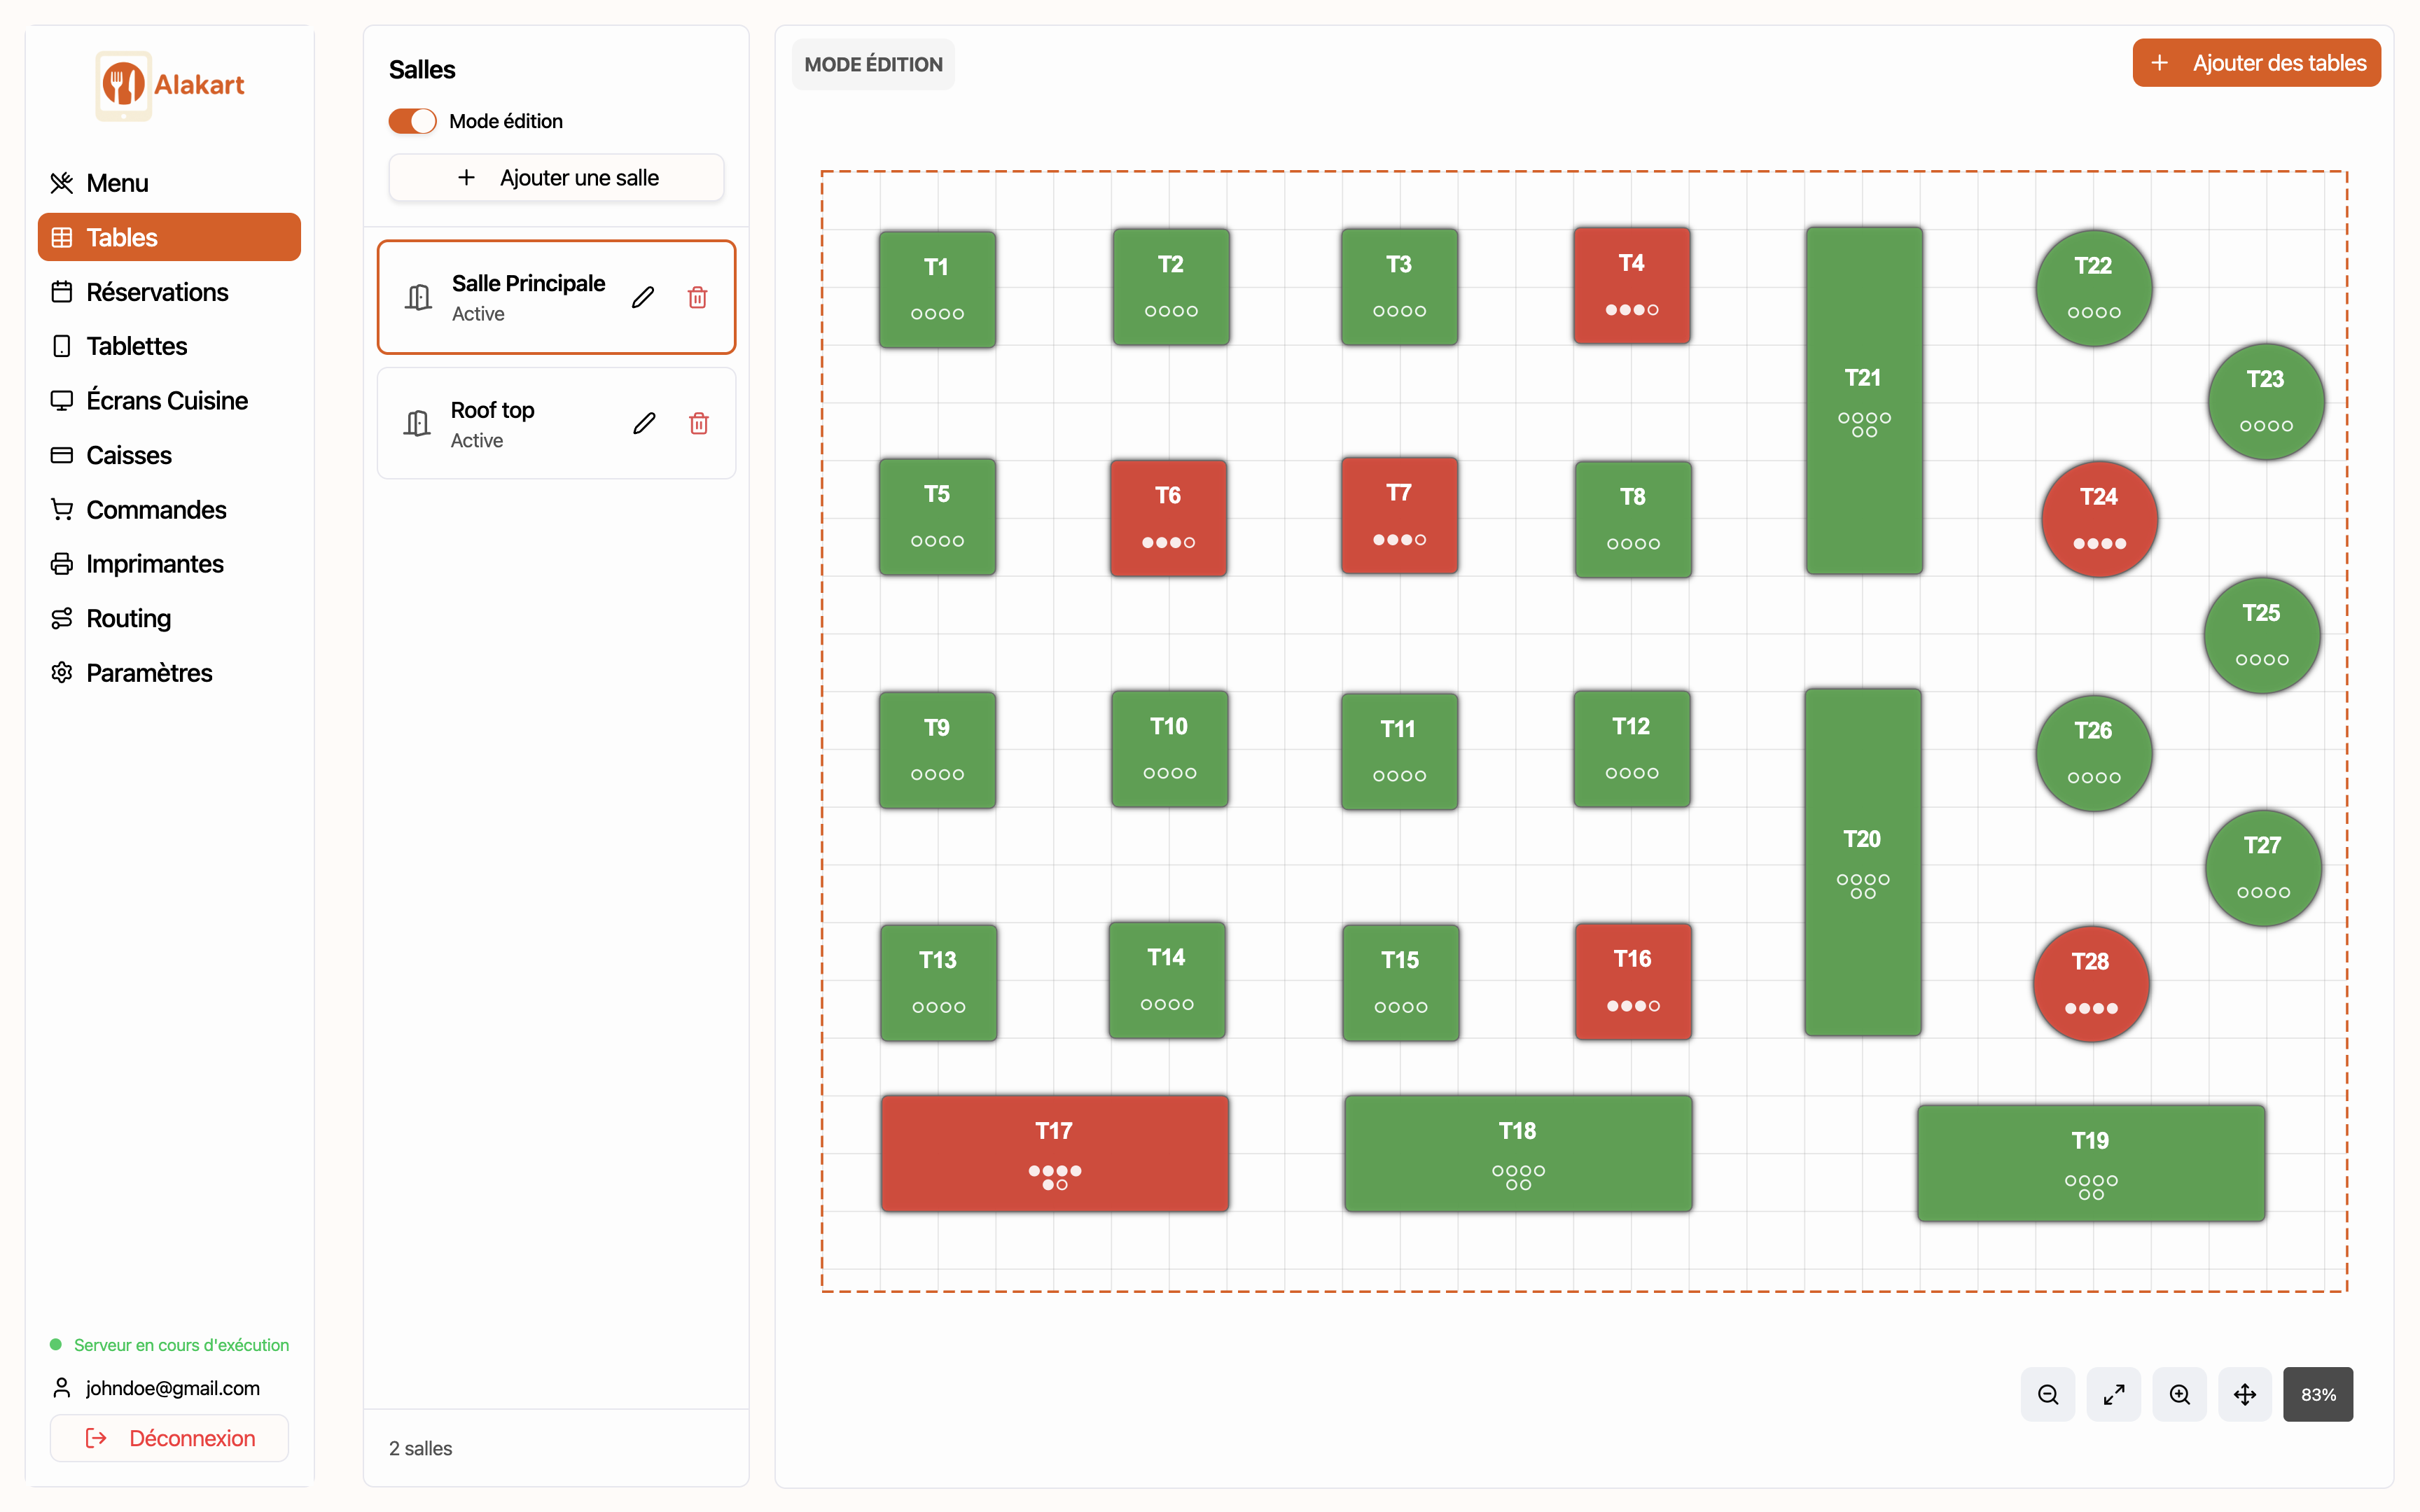Click trash icon for Roof top

click(699, 423)
